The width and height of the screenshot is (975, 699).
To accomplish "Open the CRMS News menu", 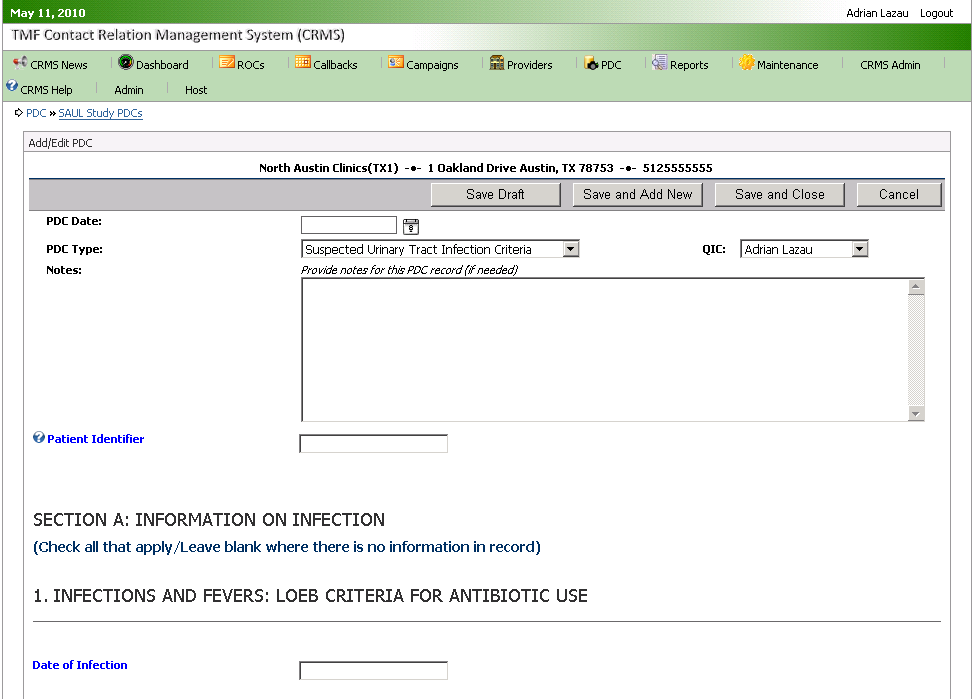I will point(59,65).
